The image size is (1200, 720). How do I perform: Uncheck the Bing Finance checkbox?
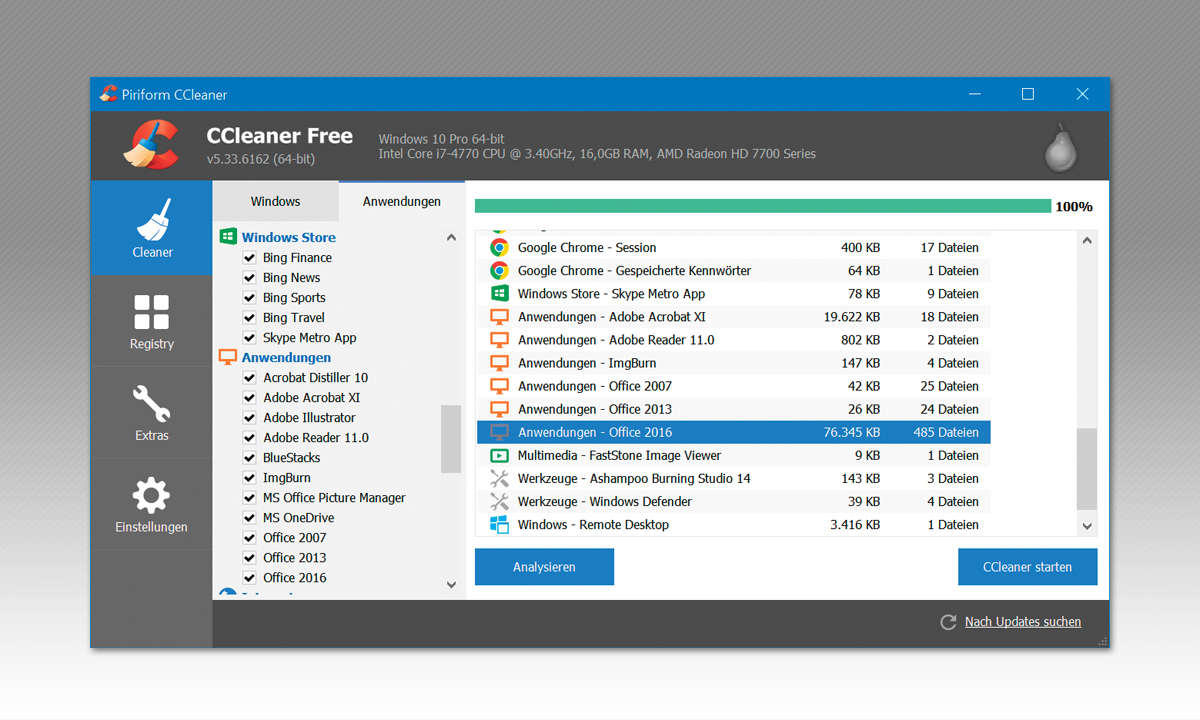click(250, 257)
